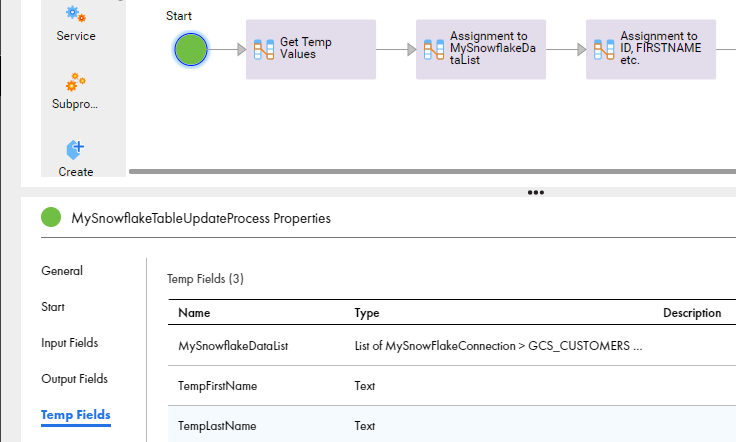Open the Start properties tab
This screenshot has height=442, width=736.
coord(53,307)
